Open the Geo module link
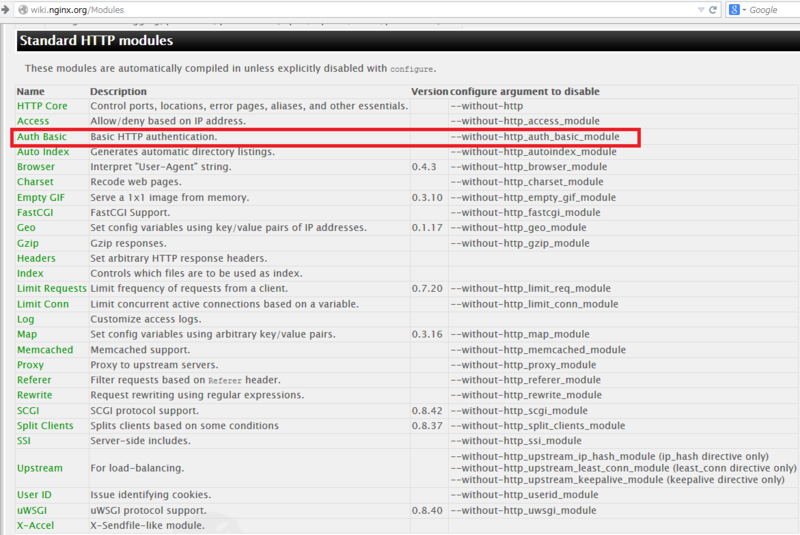The image size is (800, 535). [26, 228]
